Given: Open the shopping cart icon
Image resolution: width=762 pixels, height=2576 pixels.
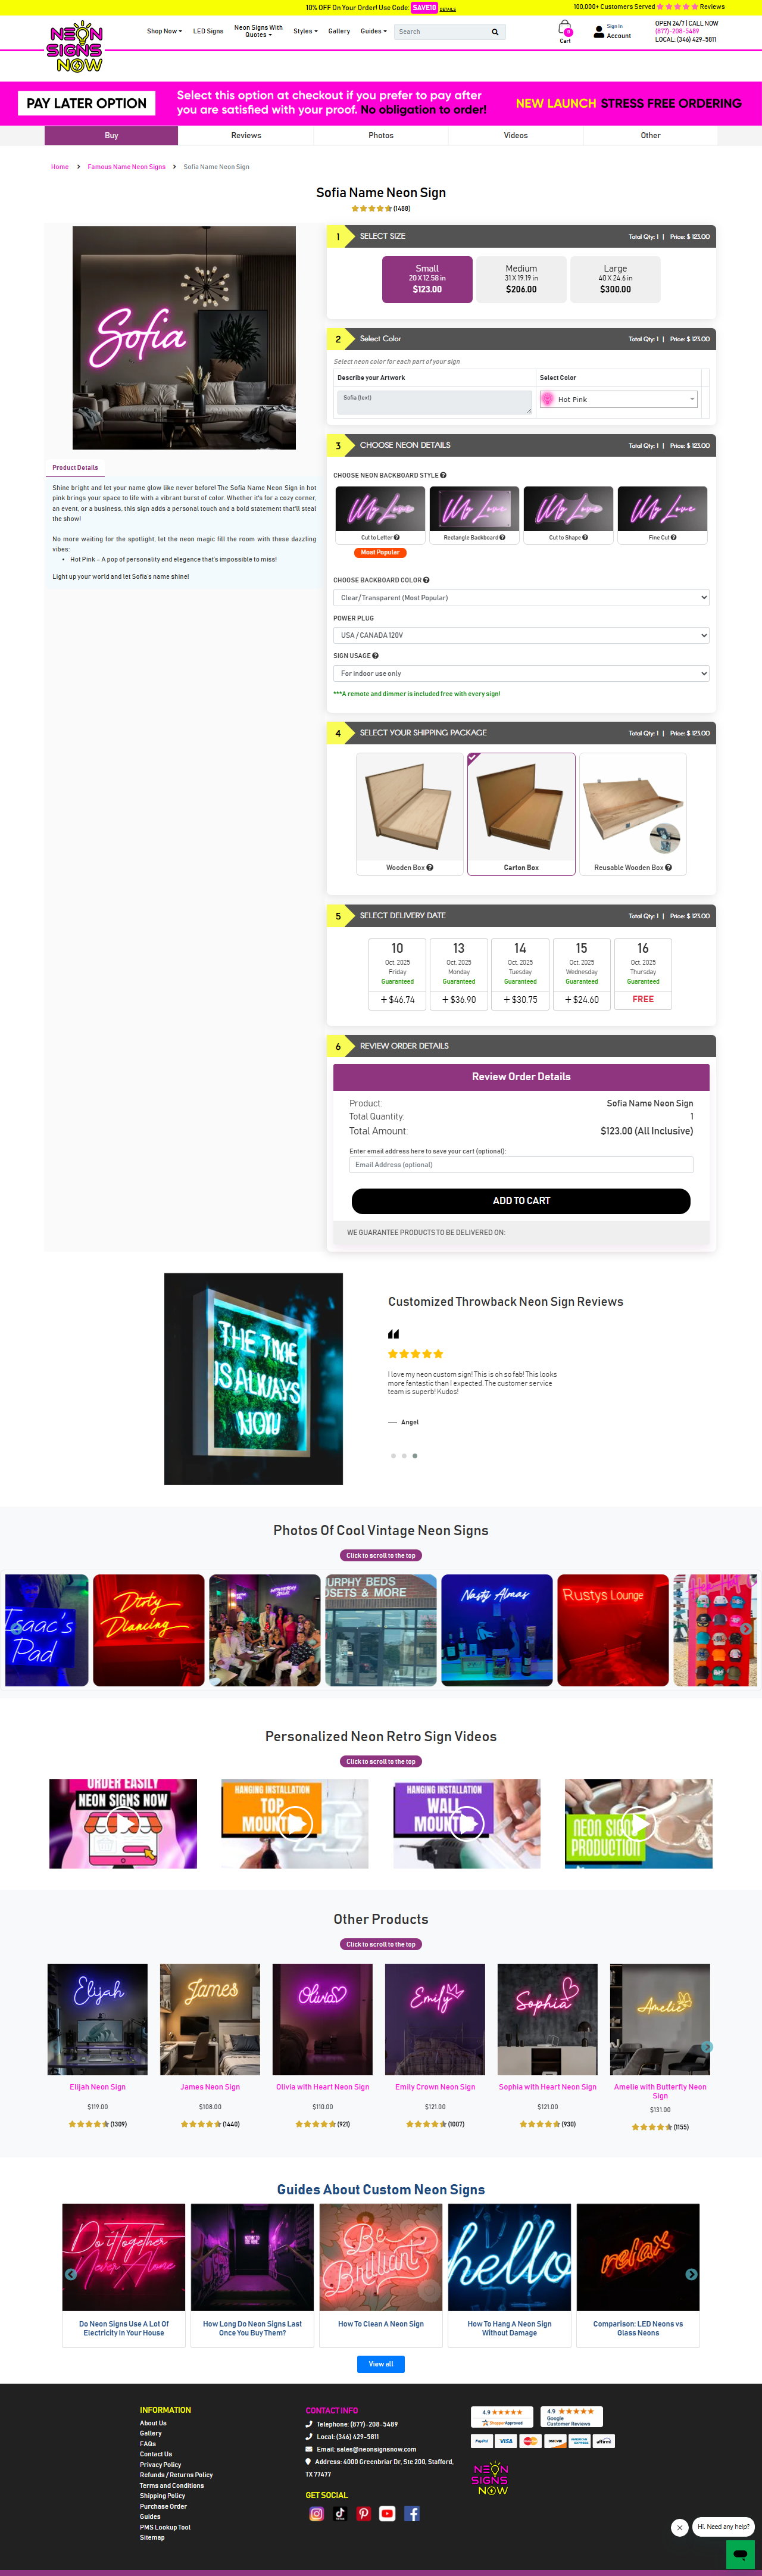Looking at the screenshot, I should pos(565,30).
